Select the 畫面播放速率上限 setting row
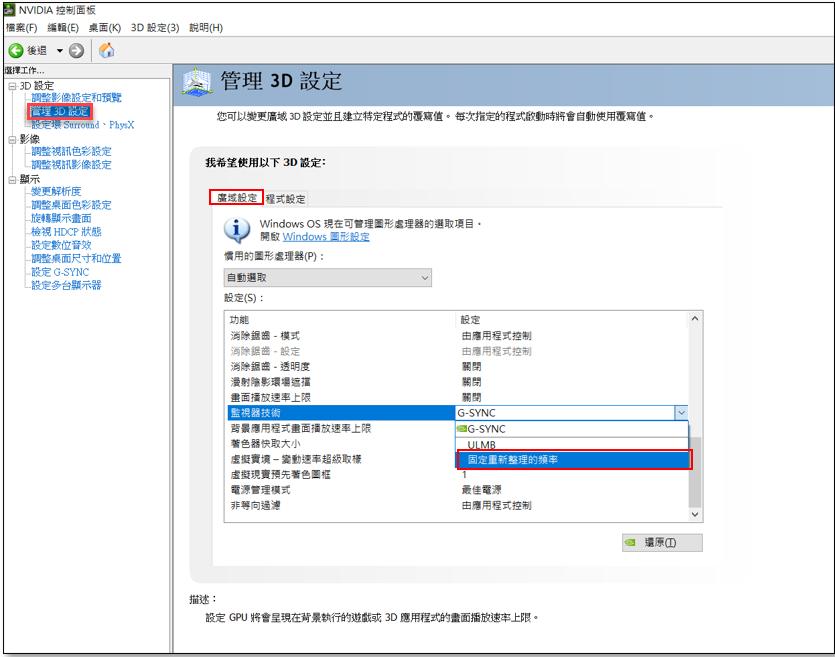 pos(457,398)
